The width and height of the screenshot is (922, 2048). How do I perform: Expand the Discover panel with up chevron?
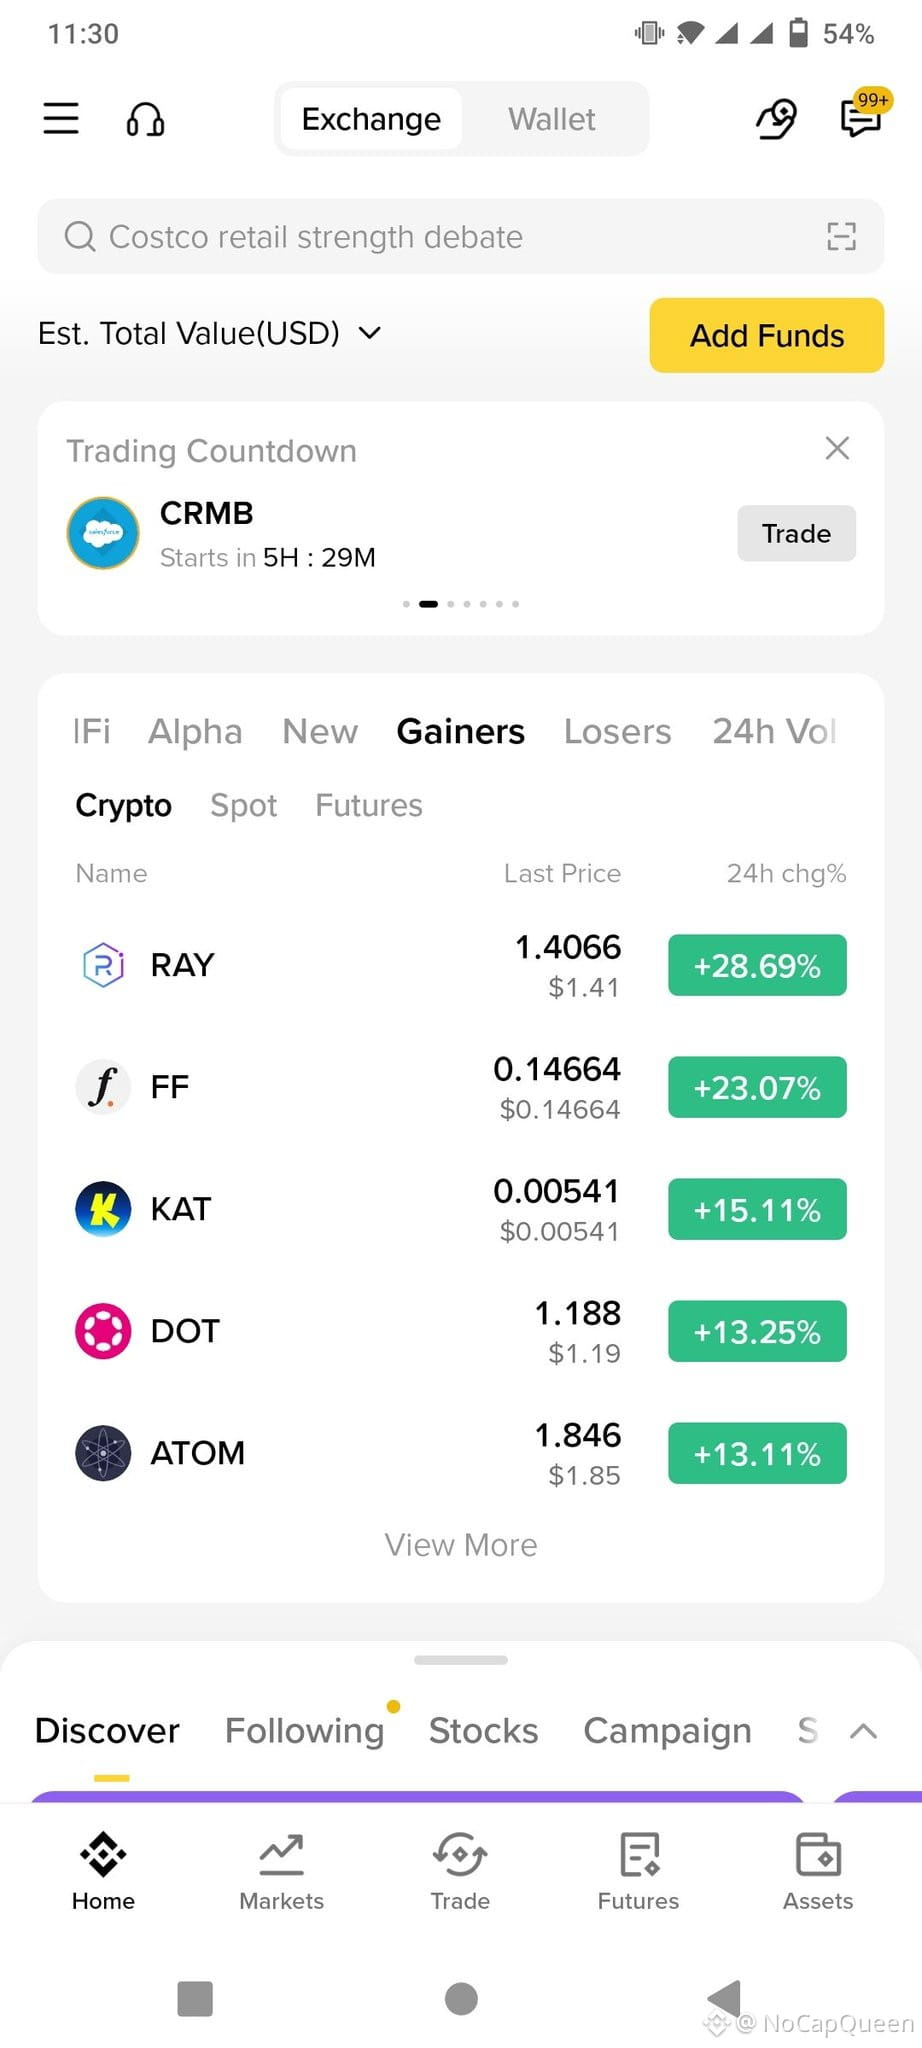point(863,1731)
